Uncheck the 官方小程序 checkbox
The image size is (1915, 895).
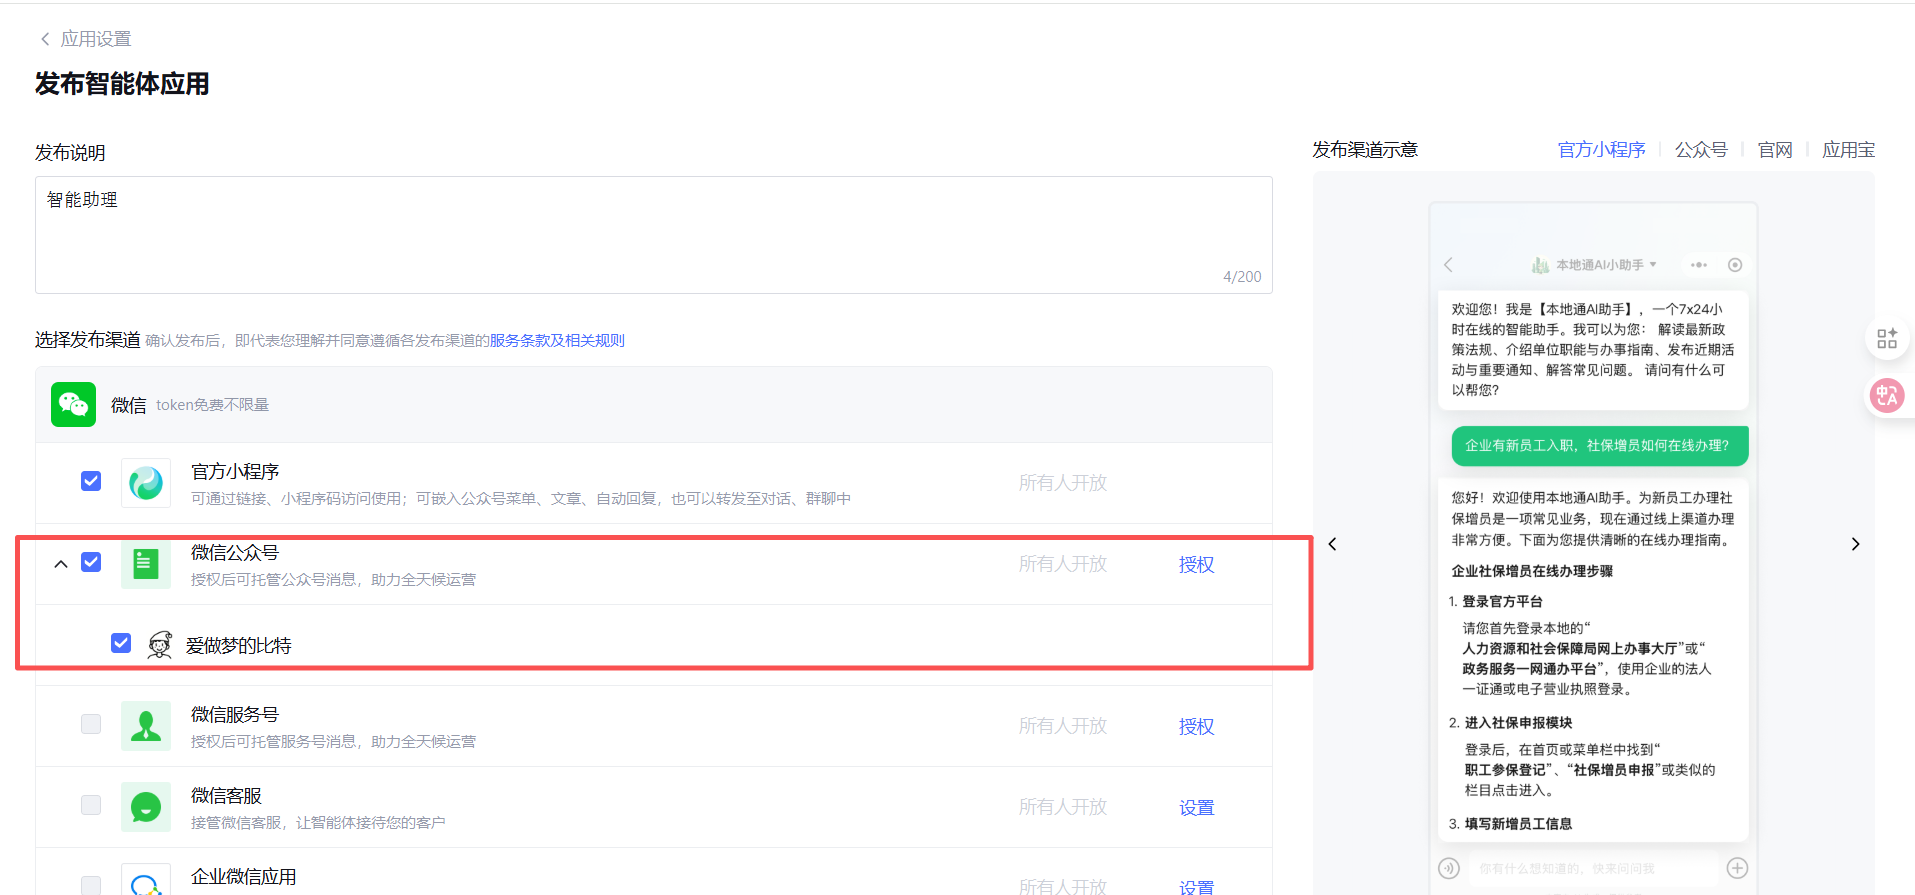pos(91,481)
